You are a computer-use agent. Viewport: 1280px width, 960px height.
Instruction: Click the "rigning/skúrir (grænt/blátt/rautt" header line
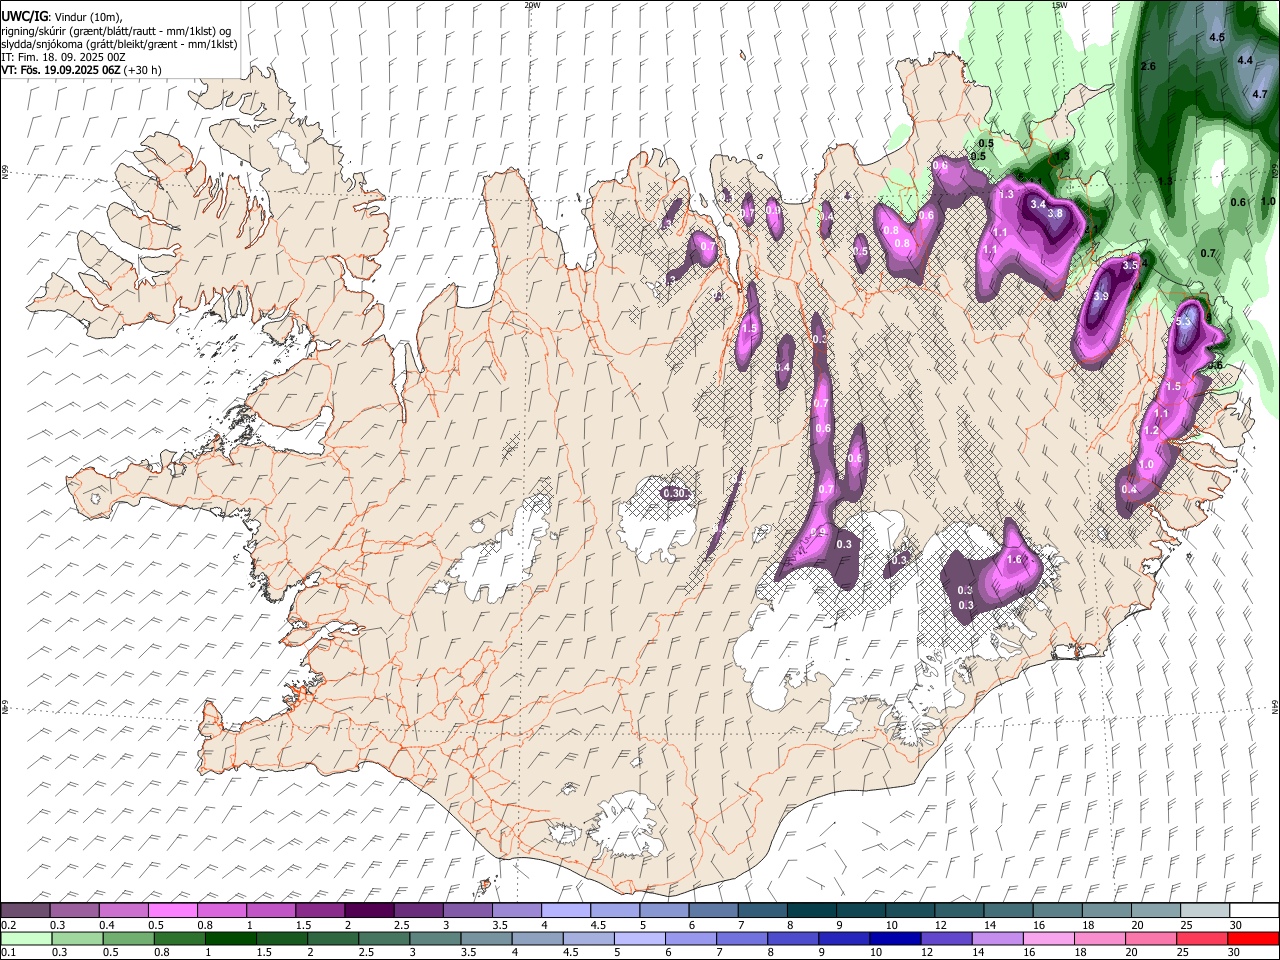pos(116,31)
